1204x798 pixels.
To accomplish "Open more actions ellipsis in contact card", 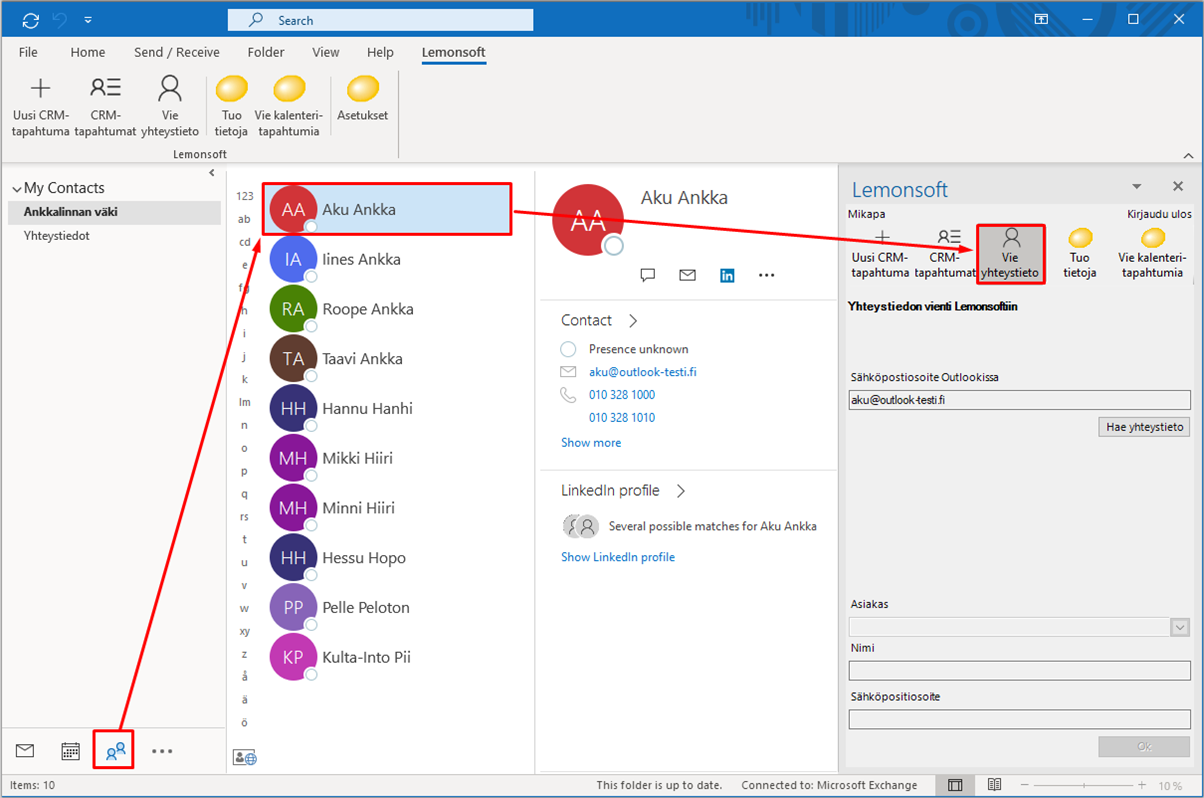I will pos(767,275).
